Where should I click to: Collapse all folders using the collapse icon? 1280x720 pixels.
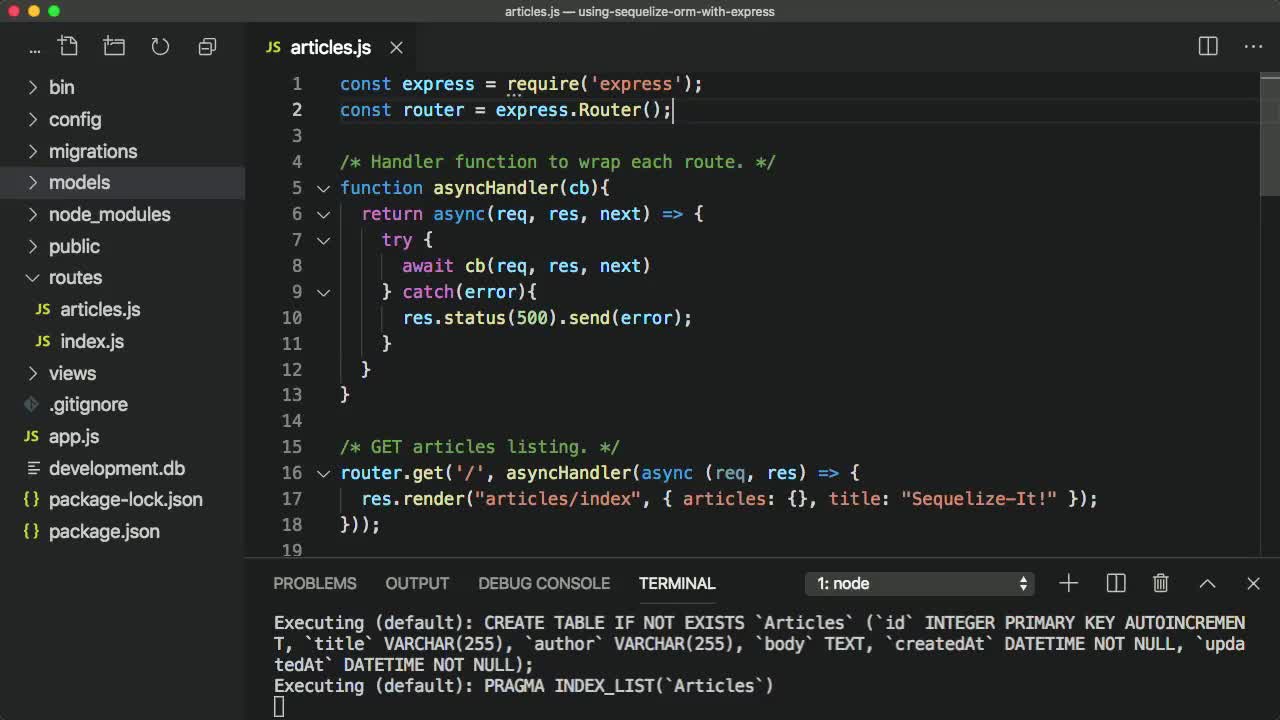click(207, 46)
